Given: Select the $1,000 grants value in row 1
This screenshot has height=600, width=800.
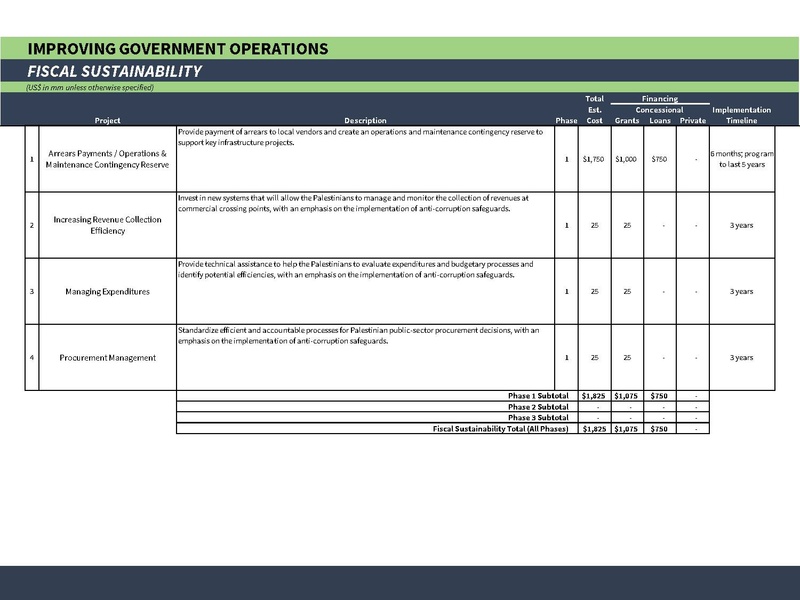Looking at the screenshot, I should click(627, 159).
